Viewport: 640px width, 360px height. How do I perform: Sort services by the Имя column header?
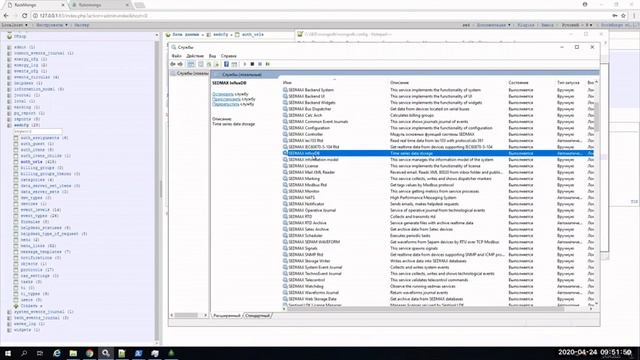287,83
